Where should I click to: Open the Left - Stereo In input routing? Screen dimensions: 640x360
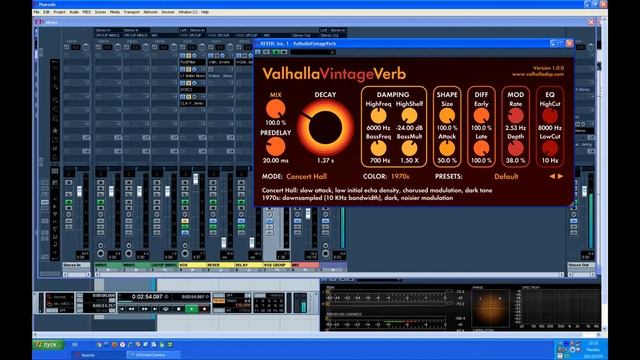(x=192, y=30)
